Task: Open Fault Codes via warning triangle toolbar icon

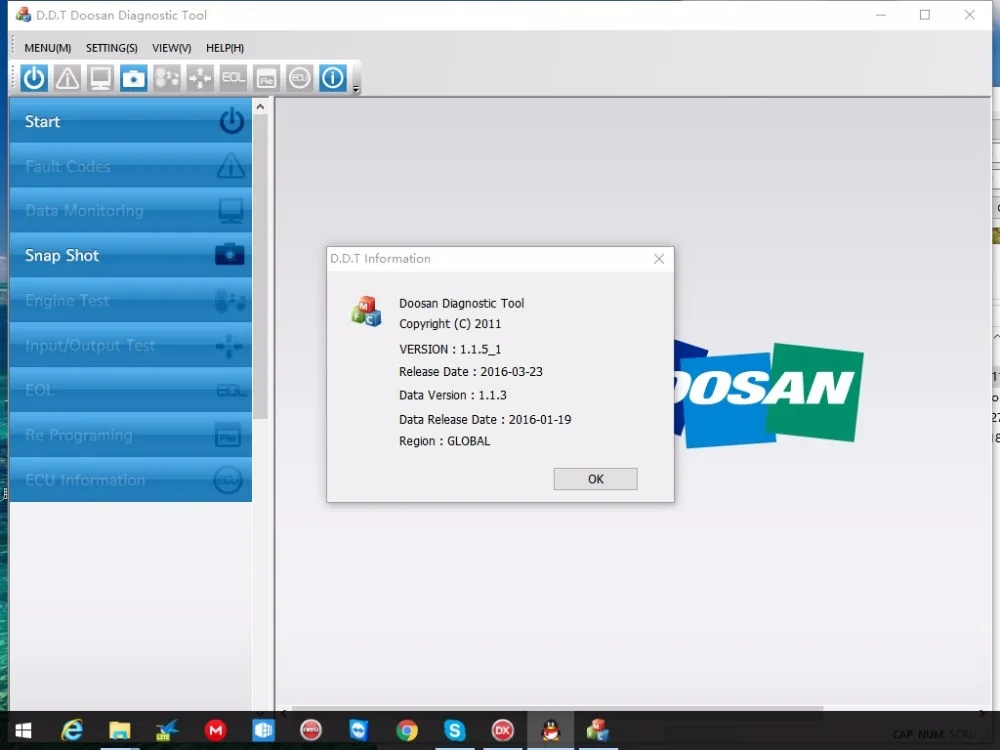Action: 66,77
